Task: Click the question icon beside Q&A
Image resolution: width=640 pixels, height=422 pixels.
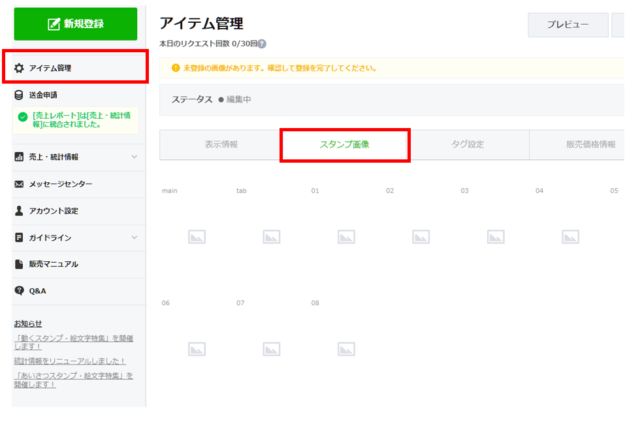Action: tap(19, 291)
